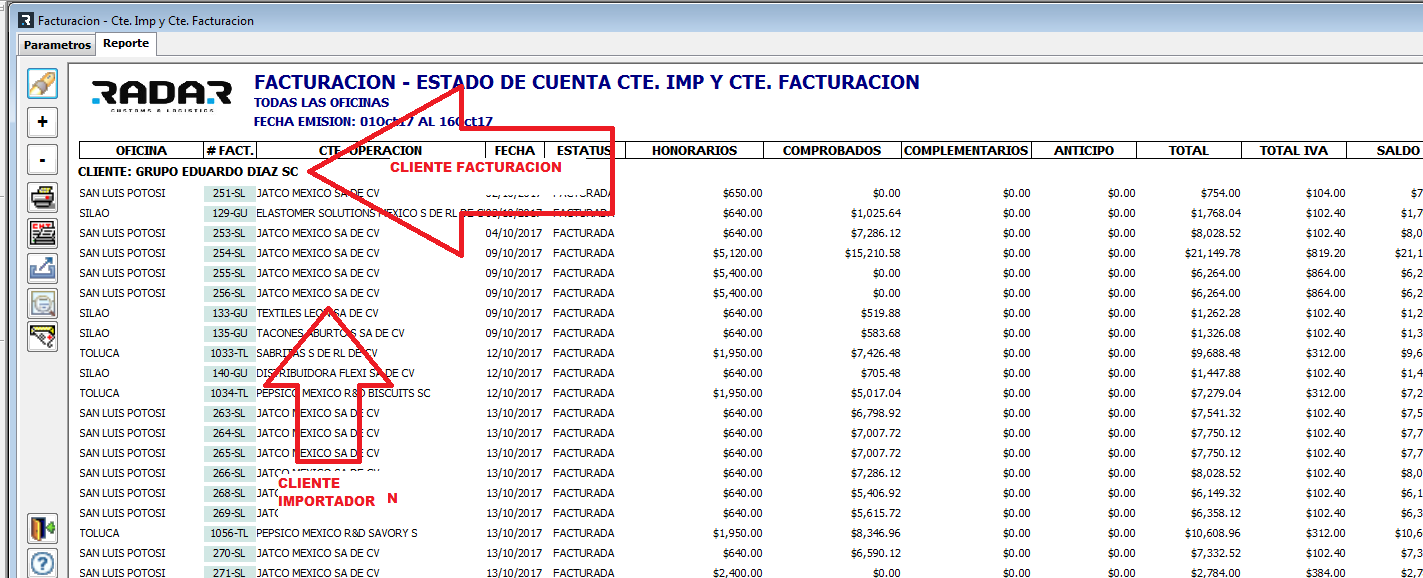Select invoice number 129-GU
This screenshot has height=578, width=1423.
click(x=229, y=213)
